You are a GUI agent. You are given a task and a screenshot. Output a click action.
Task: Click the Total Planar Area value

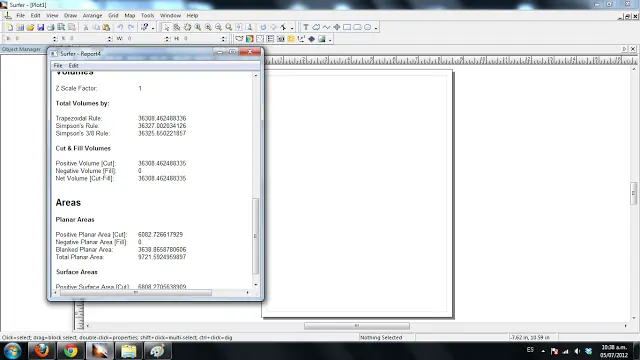click(162, 257)
